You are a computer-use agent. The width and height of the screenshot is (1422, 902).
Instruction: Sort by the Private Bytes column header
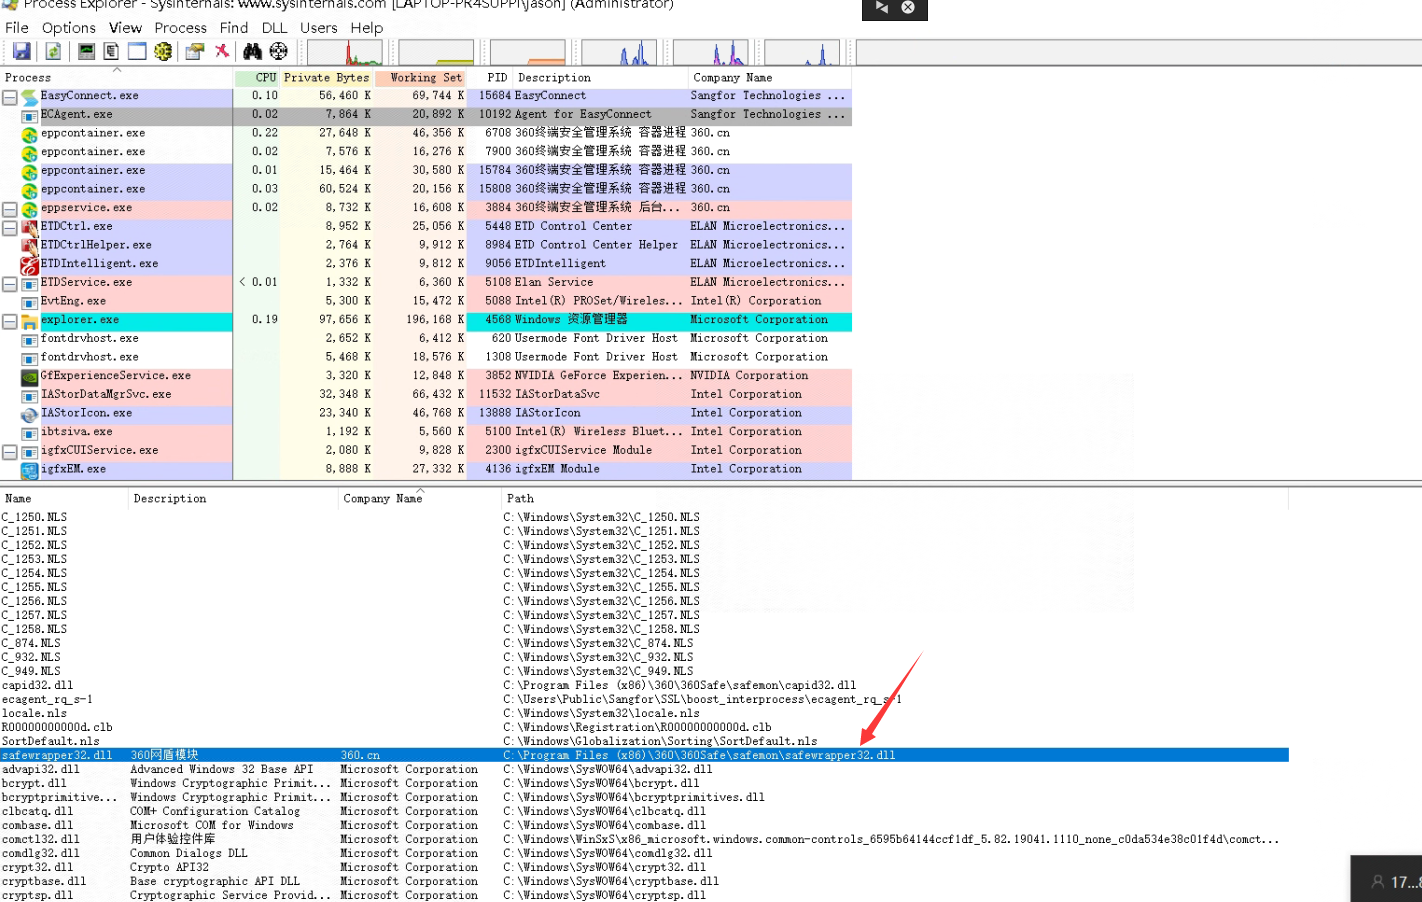pyautogui.click(x=326, y=78)
